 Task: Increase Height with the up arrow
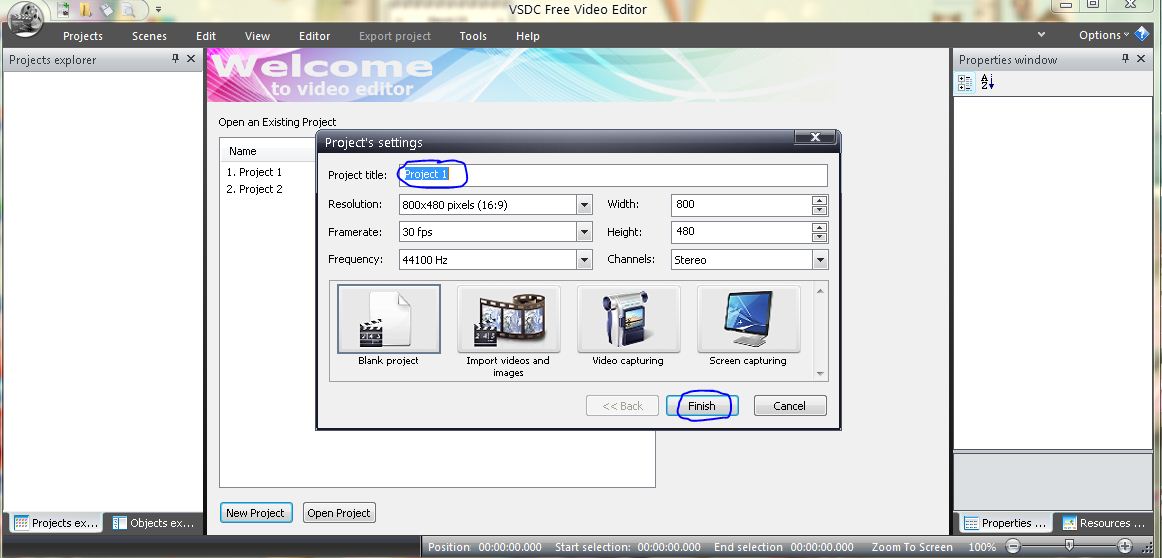tap(819, 227)
